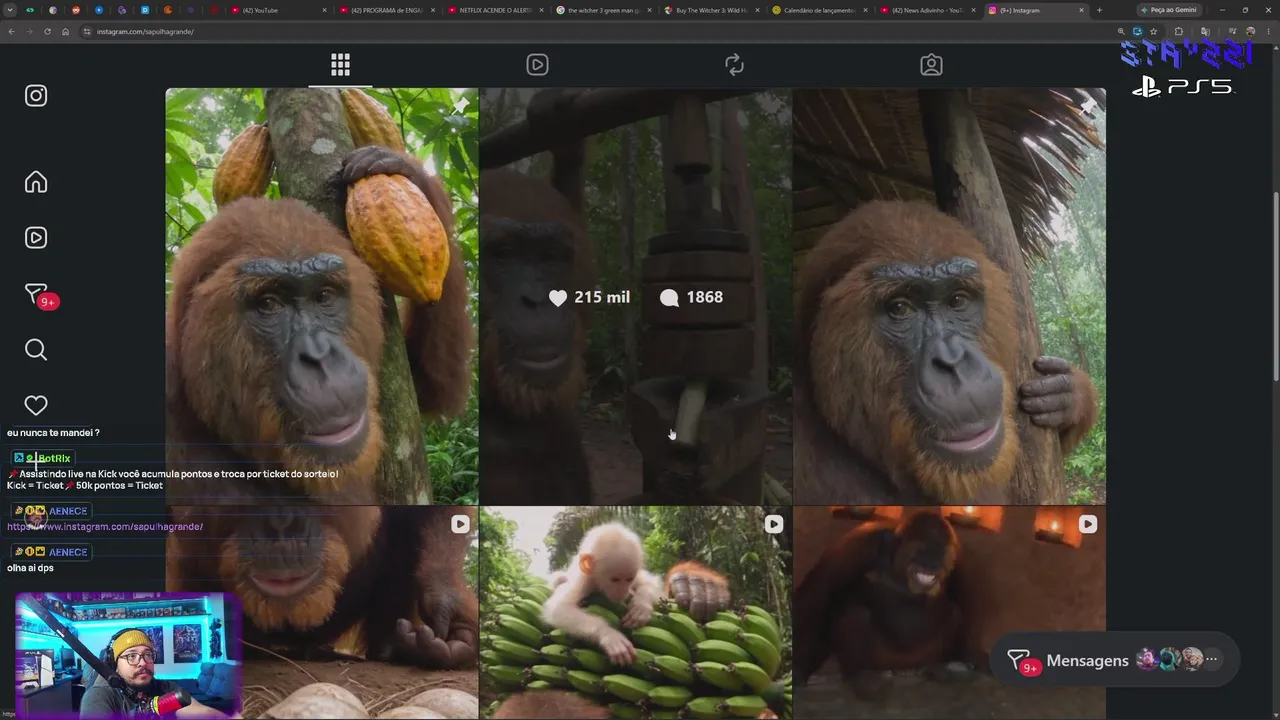Viewport: 1280px width, 720px height.
Task: Switch to the NETFLIX ACENDE O ALERTA tab
Action: [494, 10]
